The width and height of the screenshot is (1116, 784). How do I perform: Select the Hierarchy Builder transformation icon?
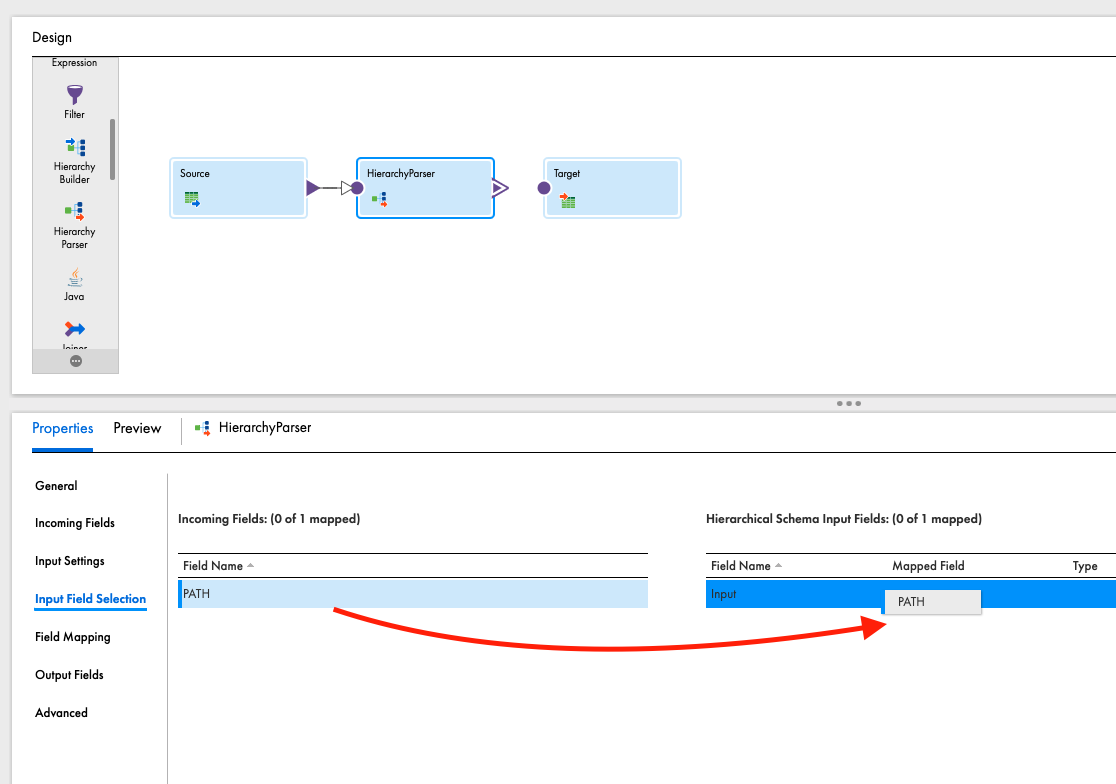(x=74, y=146)
